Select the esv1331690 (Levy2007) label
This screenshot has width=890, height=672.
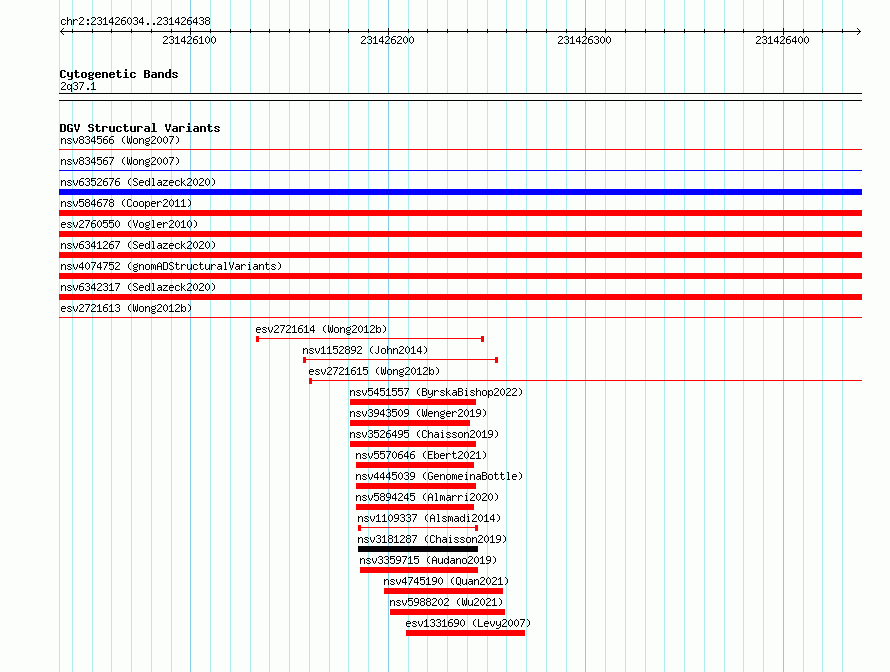point(468,623)
